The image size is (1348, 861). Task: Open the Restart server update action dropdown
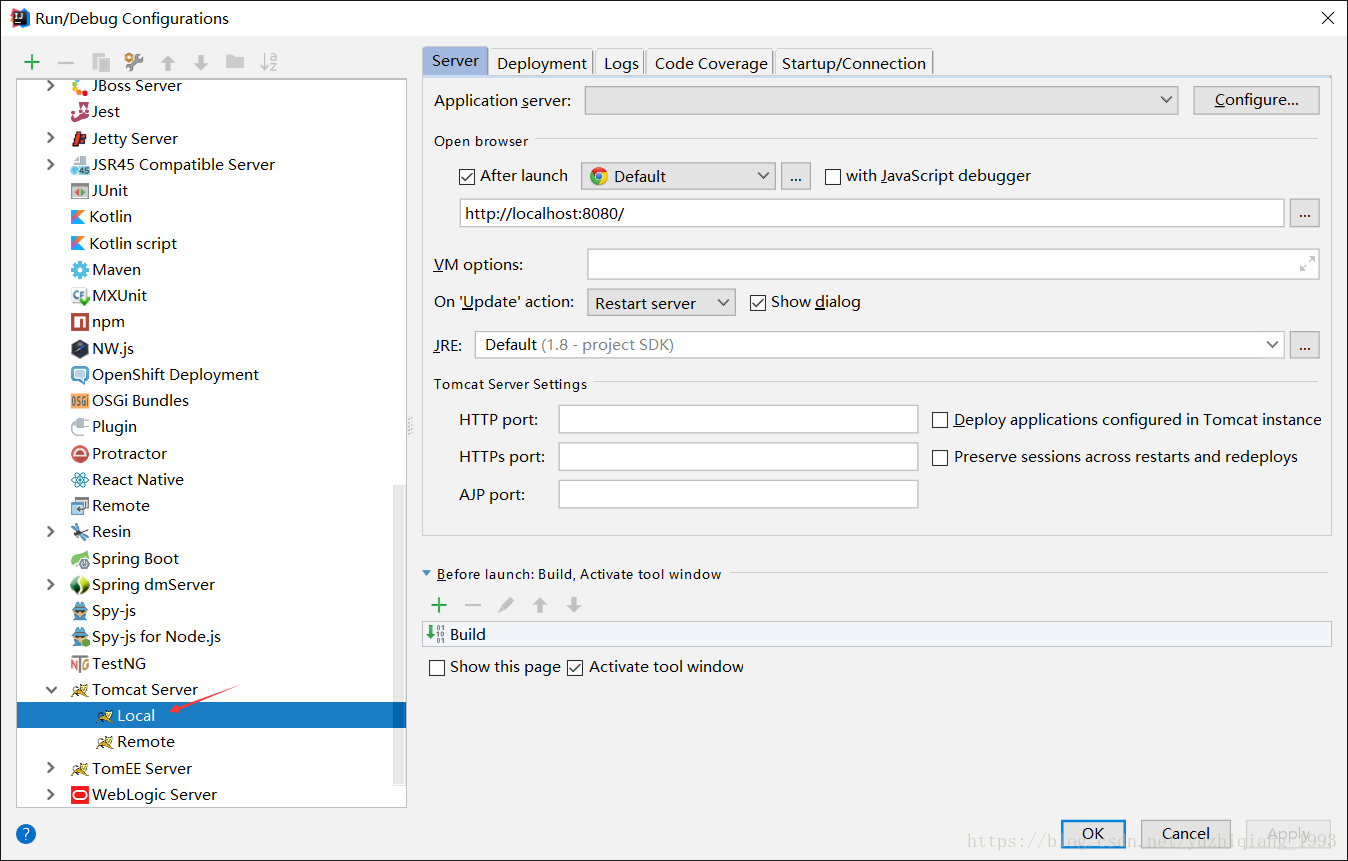(x=661, y=302)
